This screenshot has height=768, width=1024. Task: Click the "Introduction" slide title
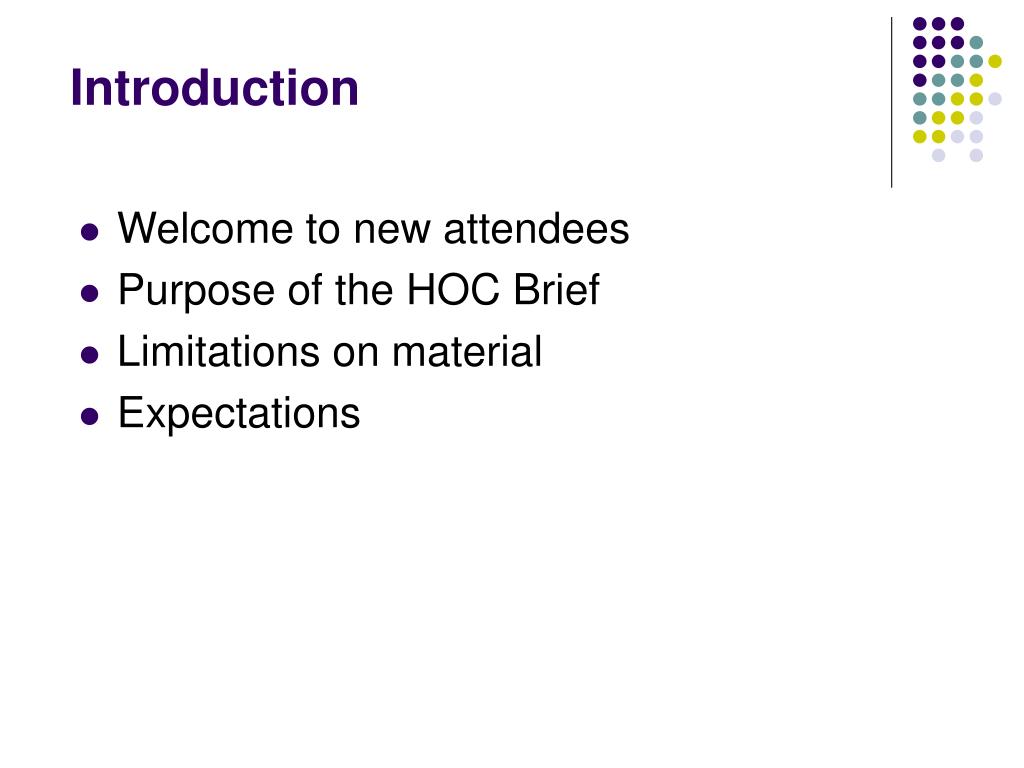click(x=214, y=88)
